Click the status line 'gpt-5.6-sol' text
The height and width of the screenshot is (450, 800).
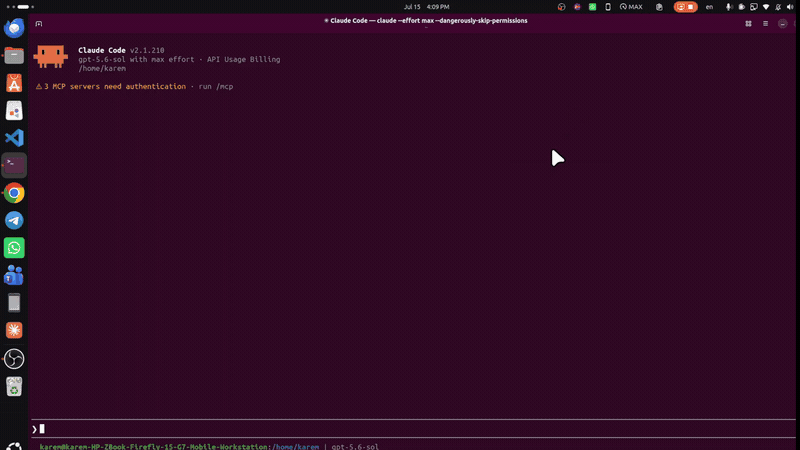tap(355, 446)
